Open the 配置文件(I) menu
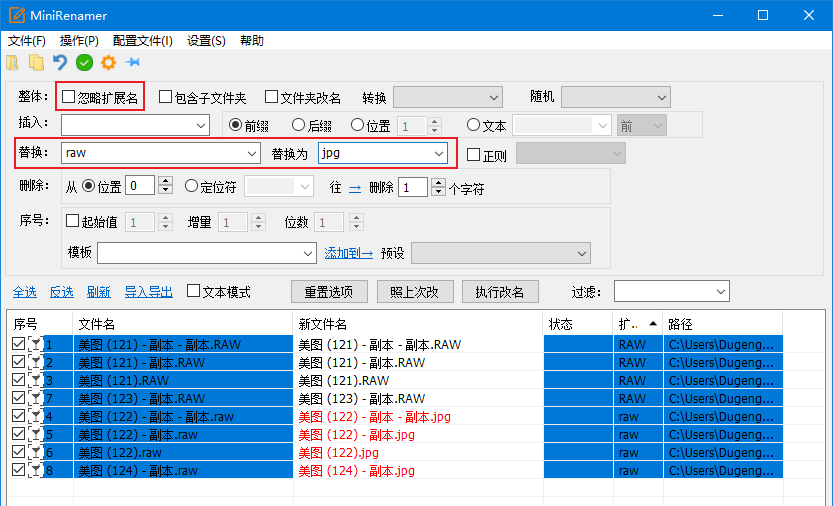This screenshot has width=833, height=506. coord(143,41)
